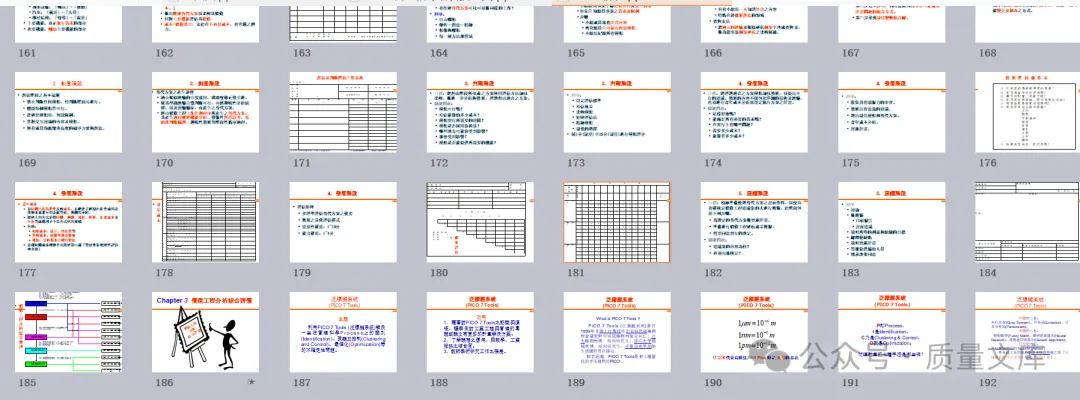Viewport: 1080px width, 400px height.
Task: Click slide number label 164
Action: click(439, 53)
